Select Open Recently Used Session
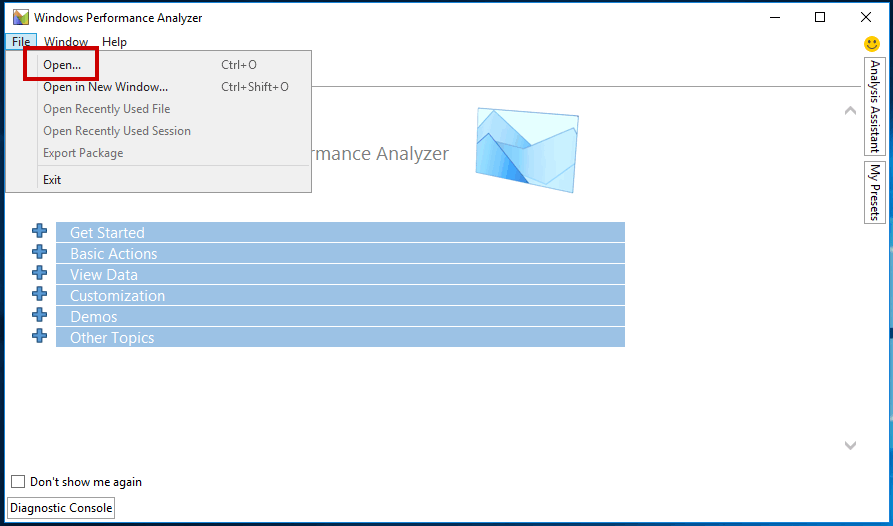Screen dimensions: 893x526 coord(158,131)
